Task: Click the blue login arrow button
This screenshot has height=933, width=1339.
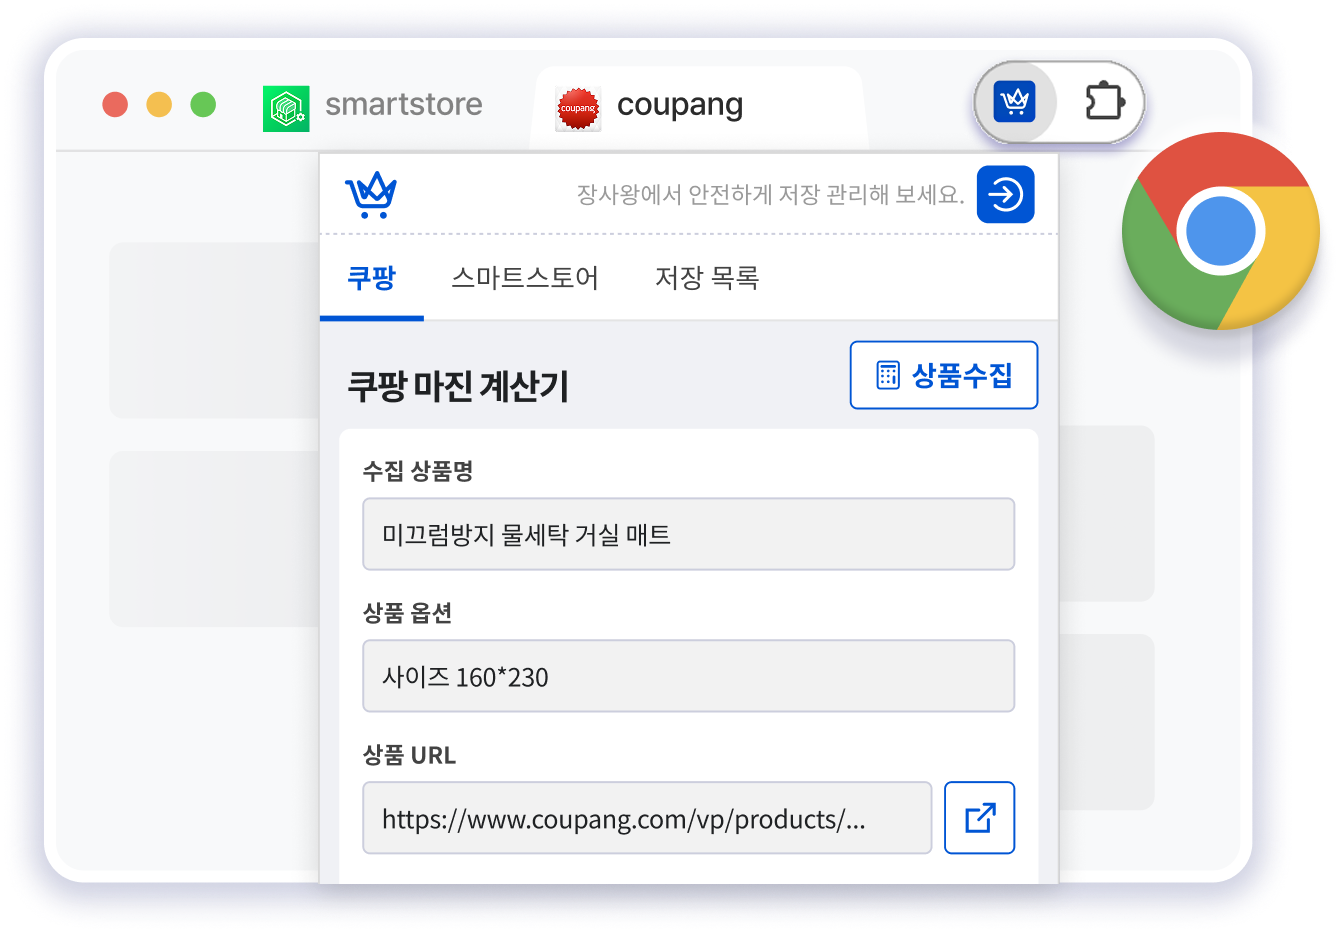Action: [x=1005, y=194]
